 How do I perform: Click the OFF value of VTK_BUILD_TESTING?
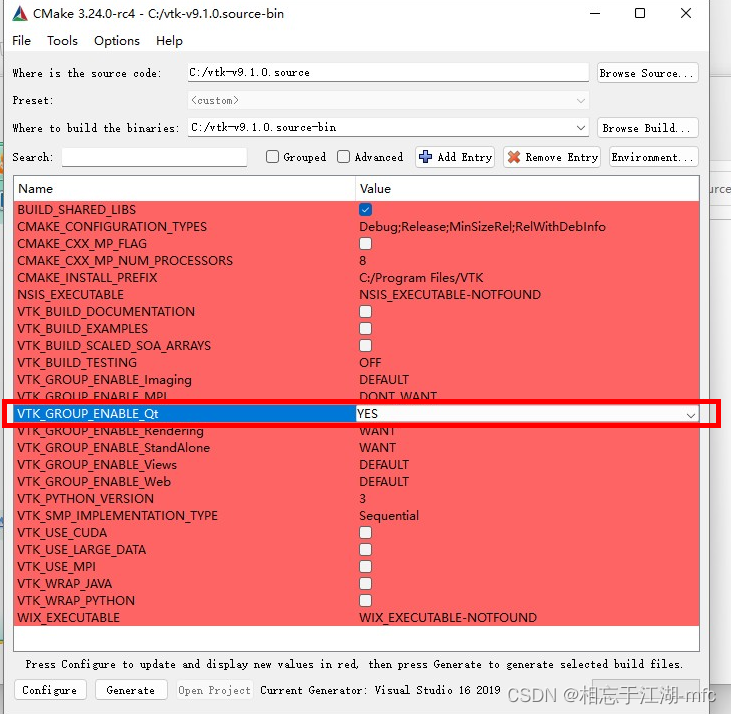[370, 363]
